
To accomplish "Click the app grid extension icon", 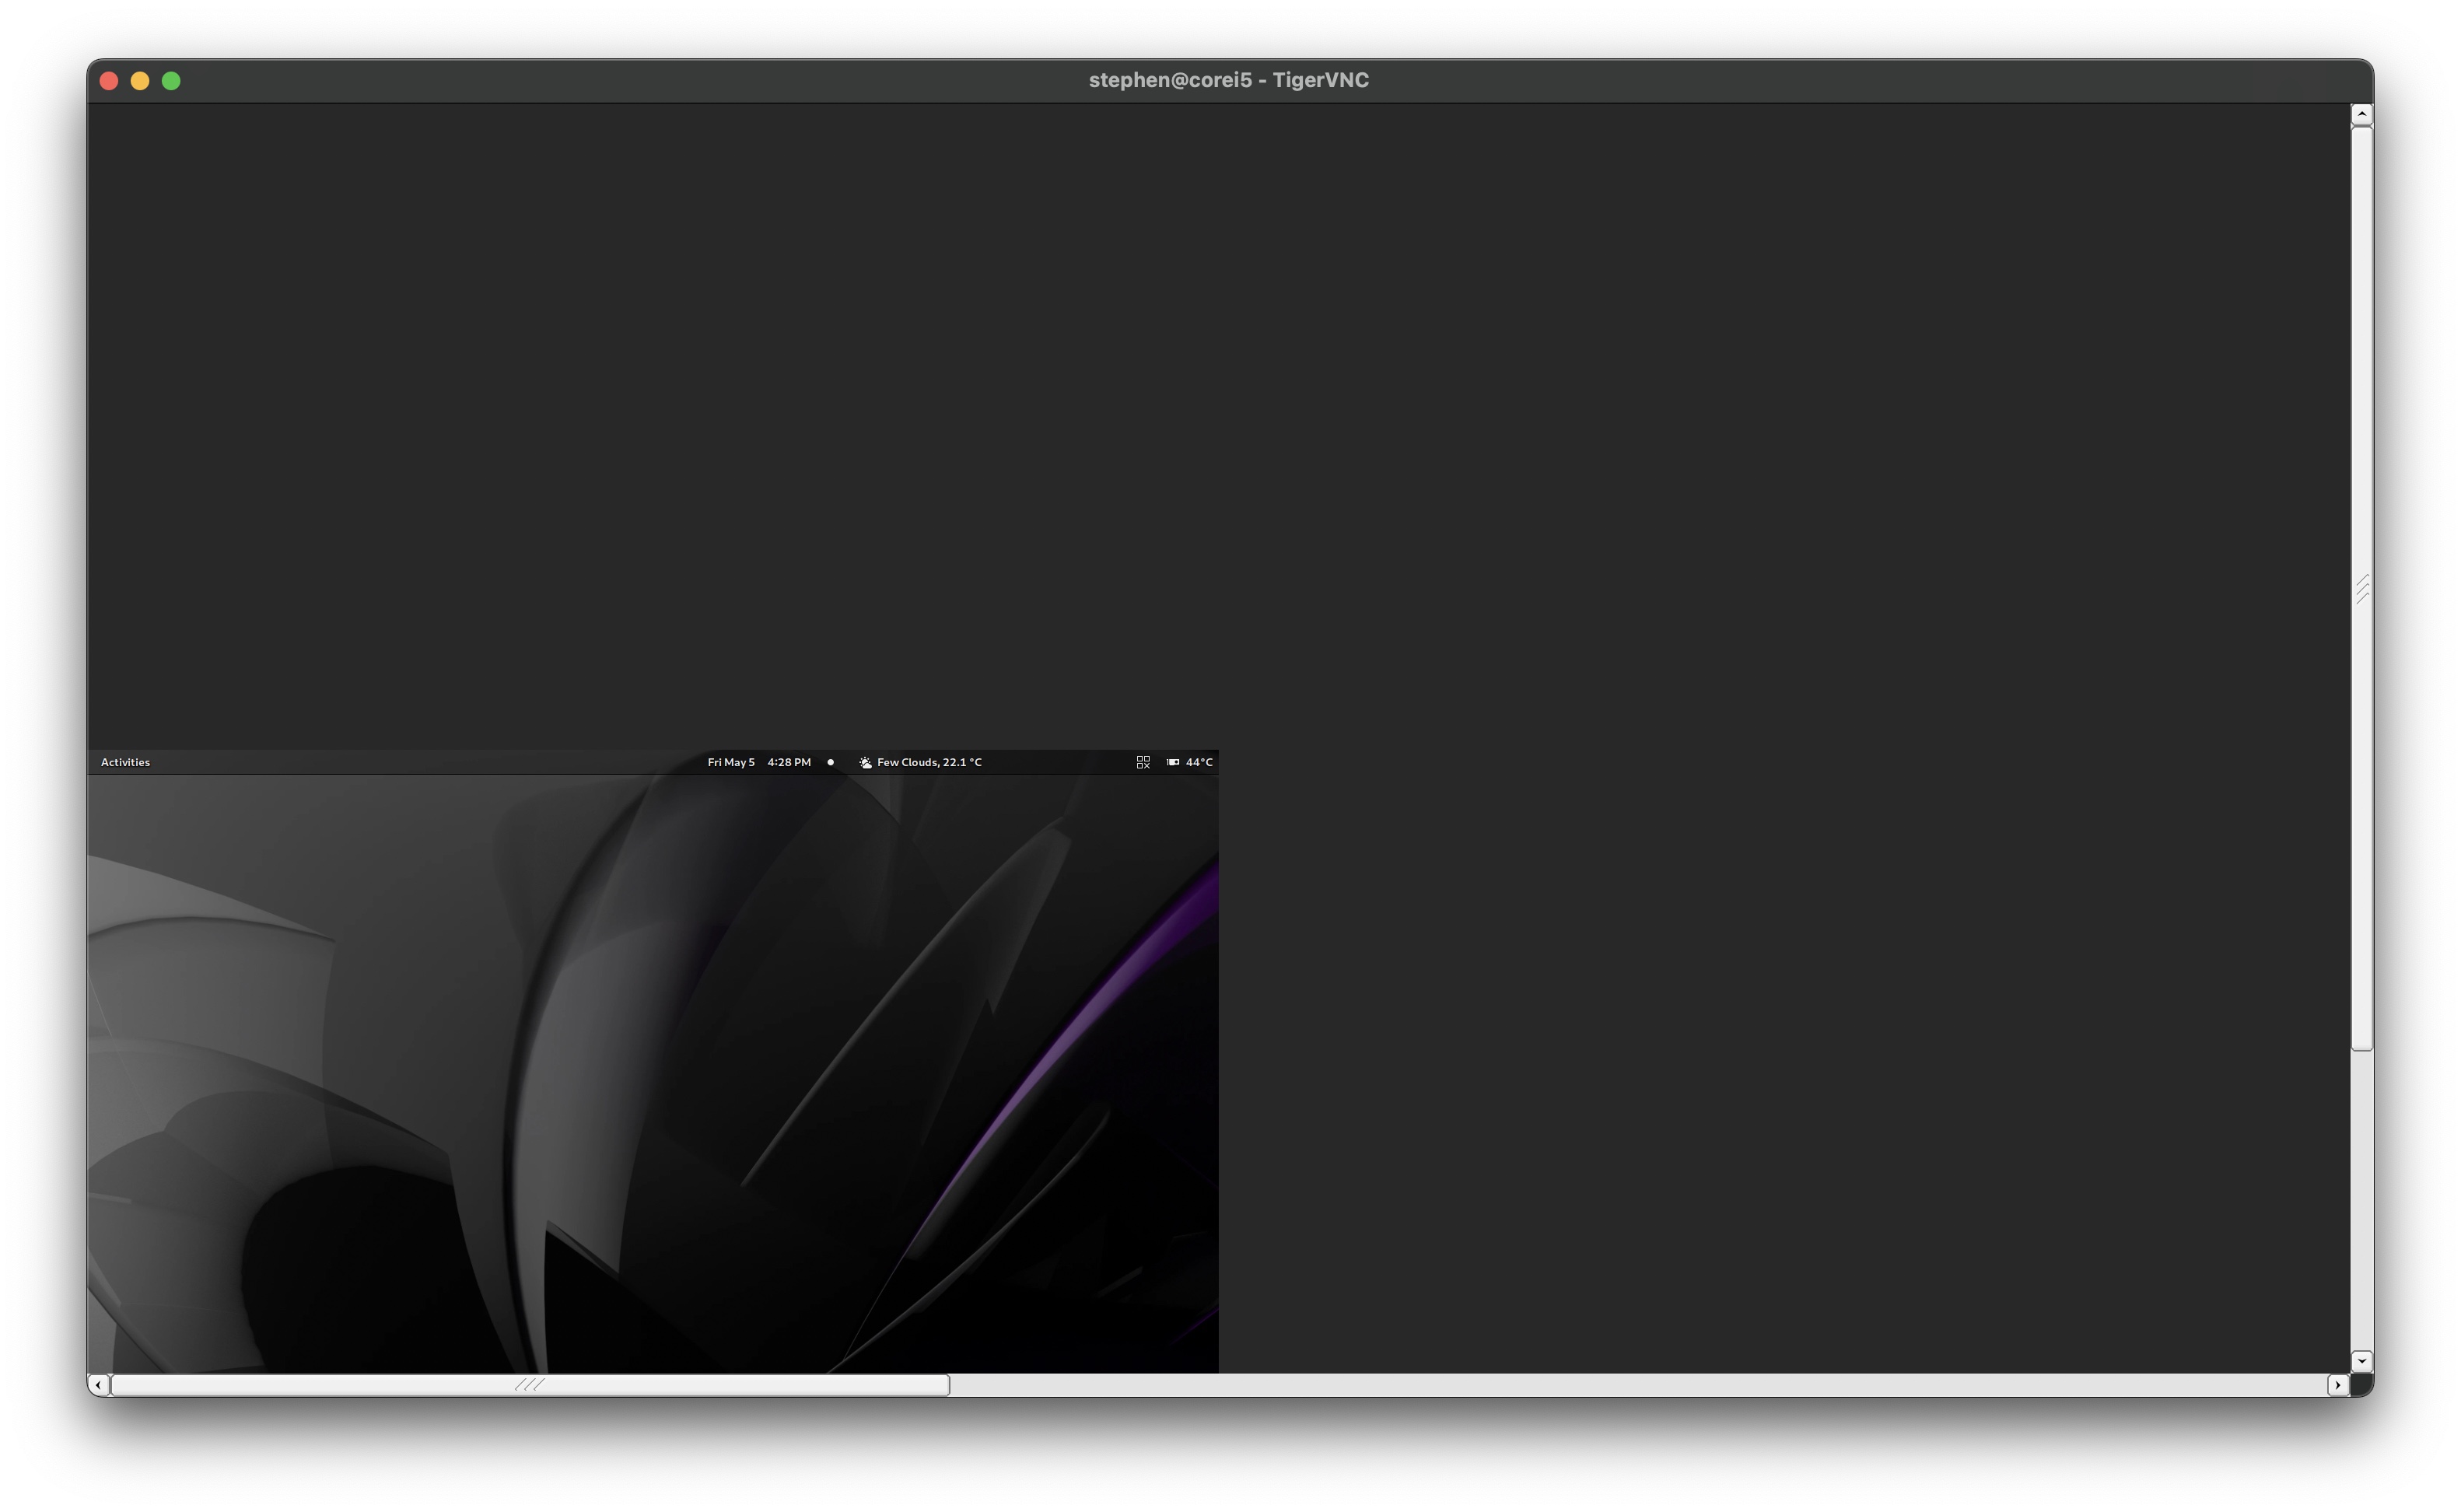I will click(1143, 763).
